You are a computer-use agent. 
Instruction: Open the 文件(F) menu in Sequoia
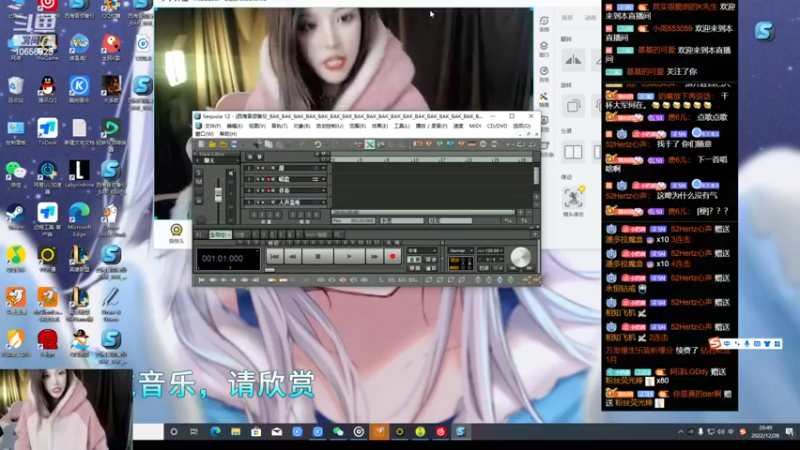(213, 126)
